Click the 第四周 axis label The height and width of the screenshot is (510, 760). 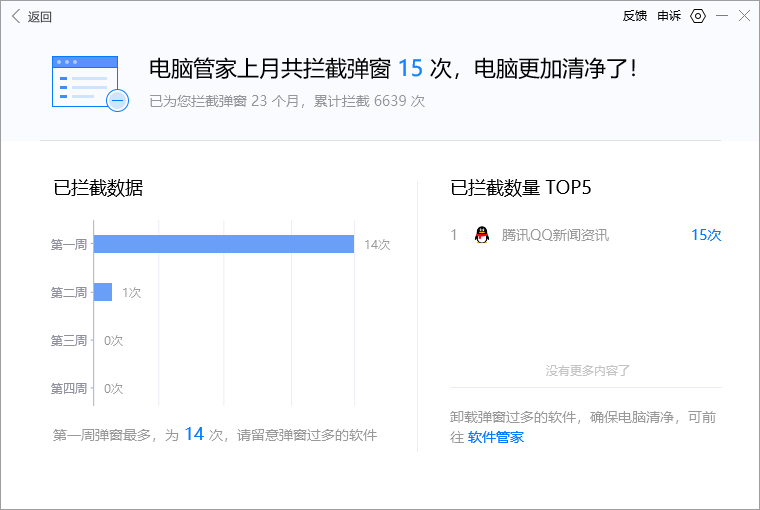(x=69, y=388)
